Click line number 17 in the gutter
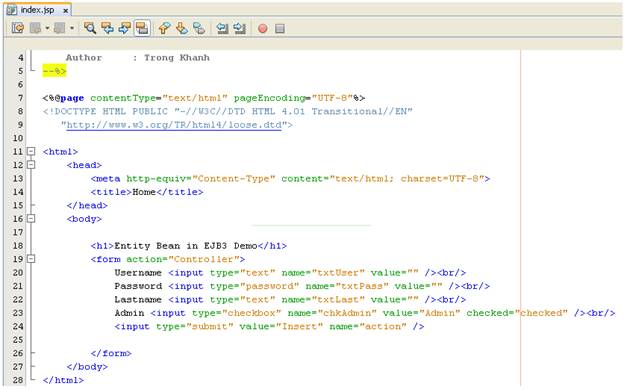Viewport: 624px width, 389px height. (x=18, y=232)
